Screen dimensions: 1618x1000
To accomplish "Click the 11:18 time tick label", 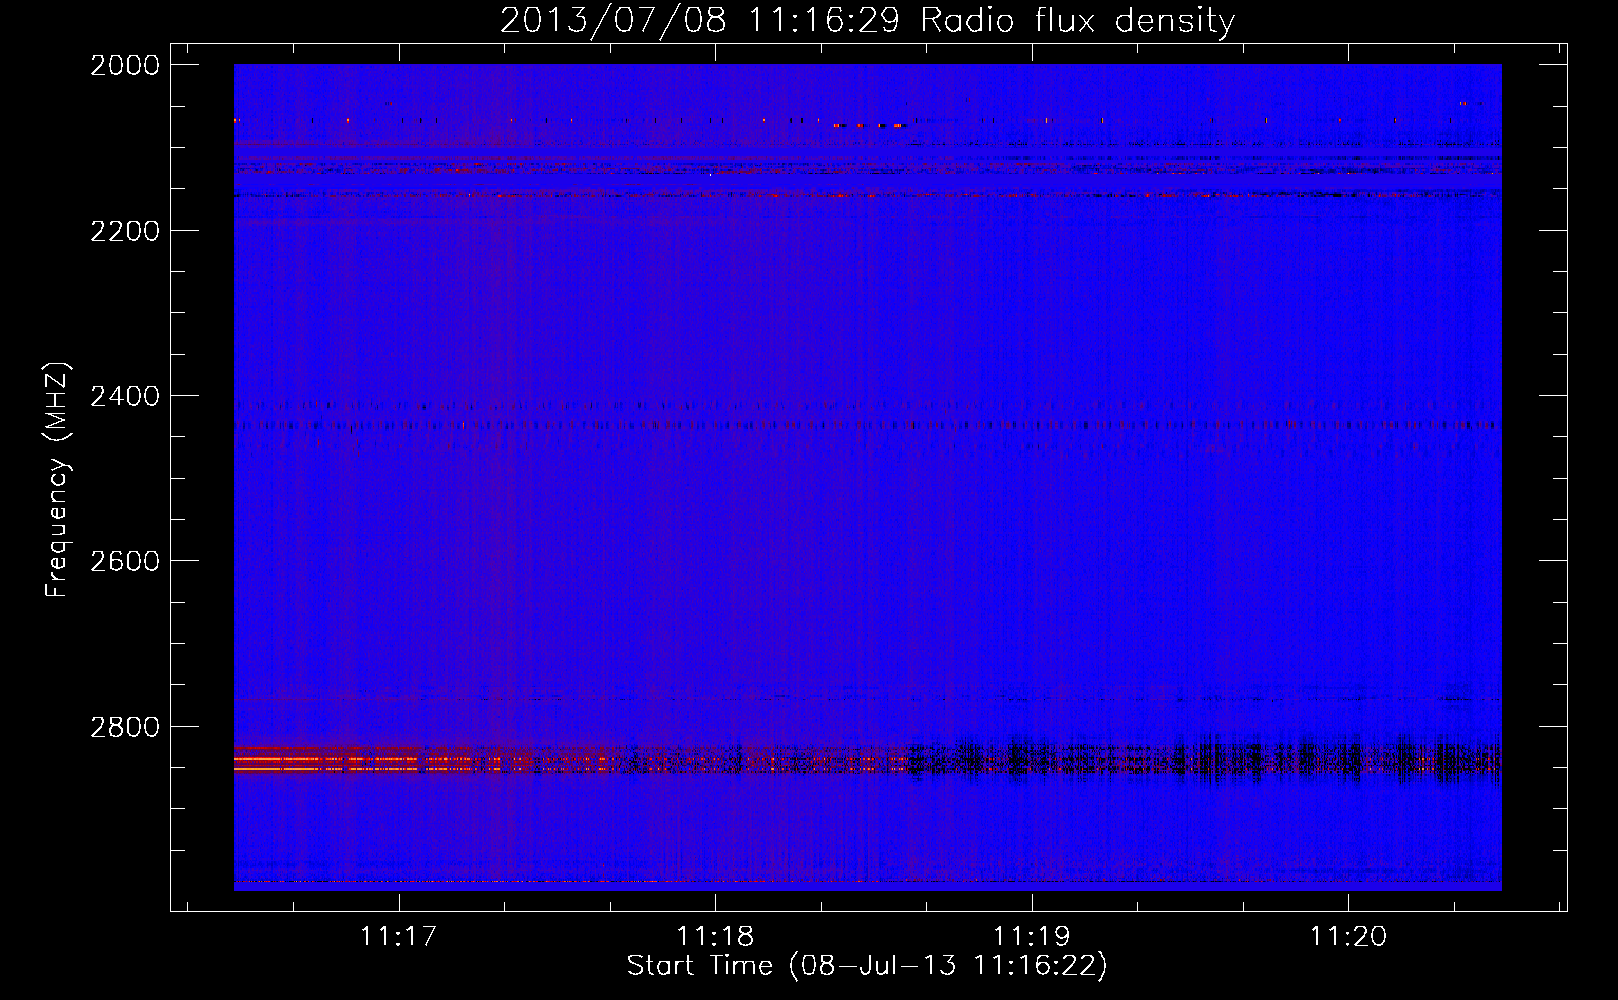I will point(715,936).
